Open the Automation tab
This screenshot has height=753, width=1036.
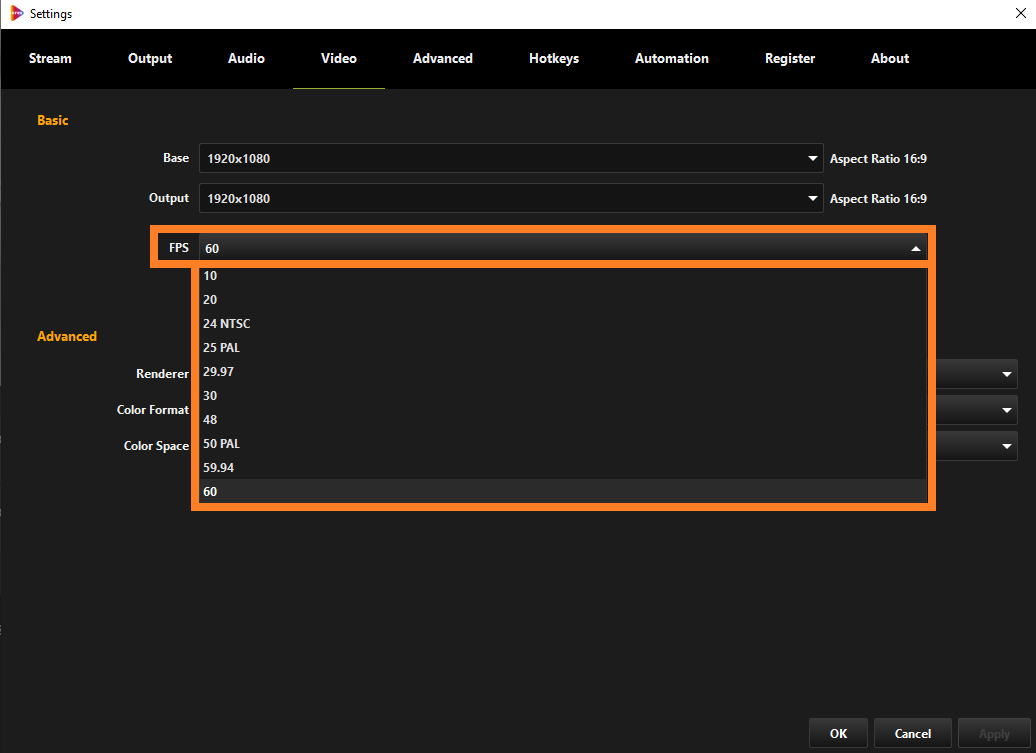pos(671,58)
